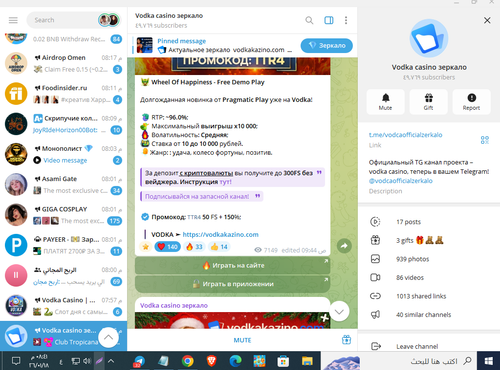Open the PAYEER chat
The width and height of the screenshot is (500, 370).
click(63, 245)
